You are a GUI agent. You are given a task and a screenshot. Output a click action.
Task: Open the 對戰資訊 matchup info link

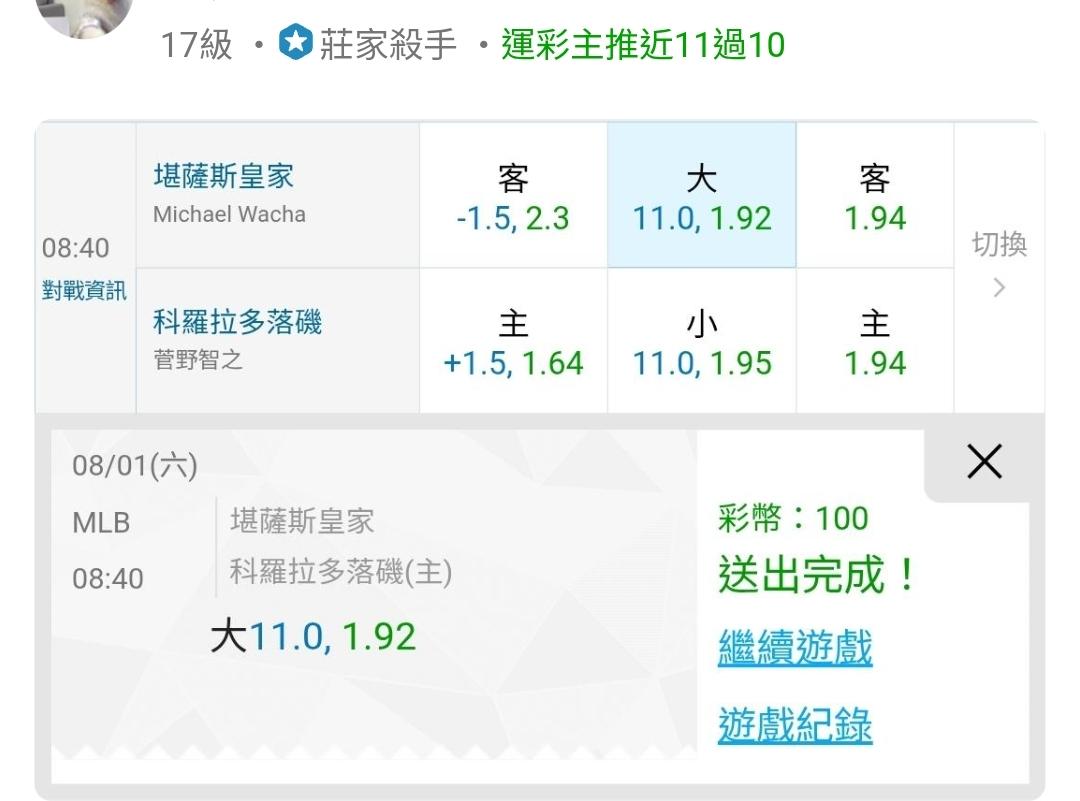pyautogui.click(x=84, y=291)
